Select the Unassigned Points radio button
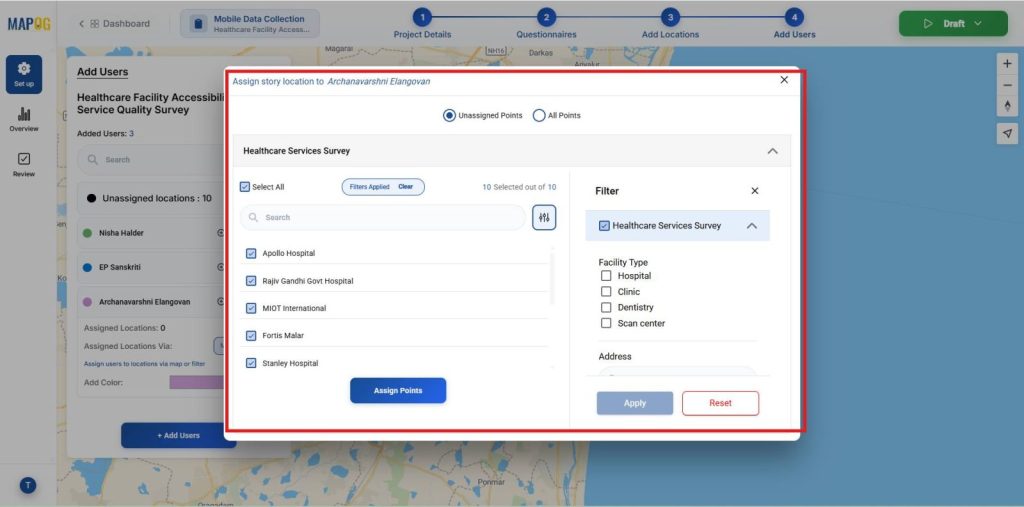 click(449, 116)
